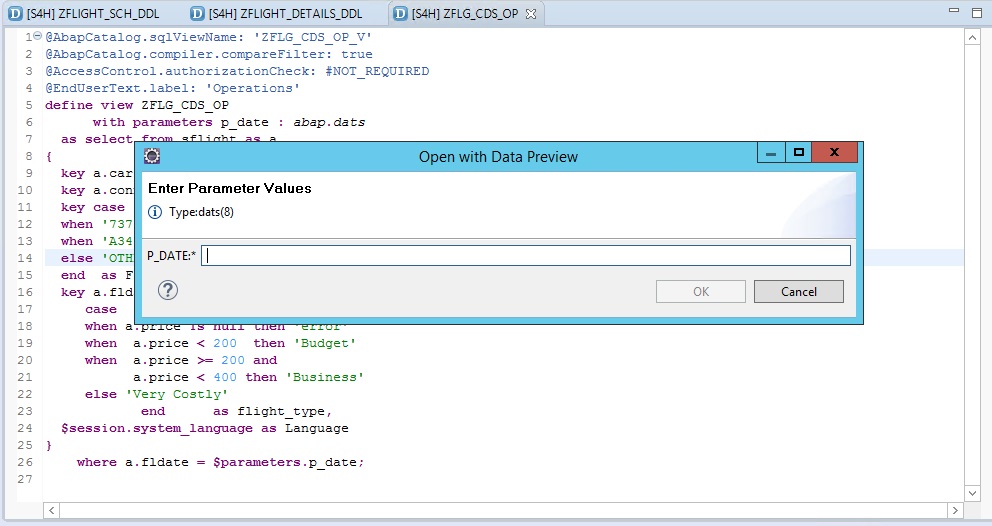Click 'abap.dats' type on line 6

pos(329,122)
